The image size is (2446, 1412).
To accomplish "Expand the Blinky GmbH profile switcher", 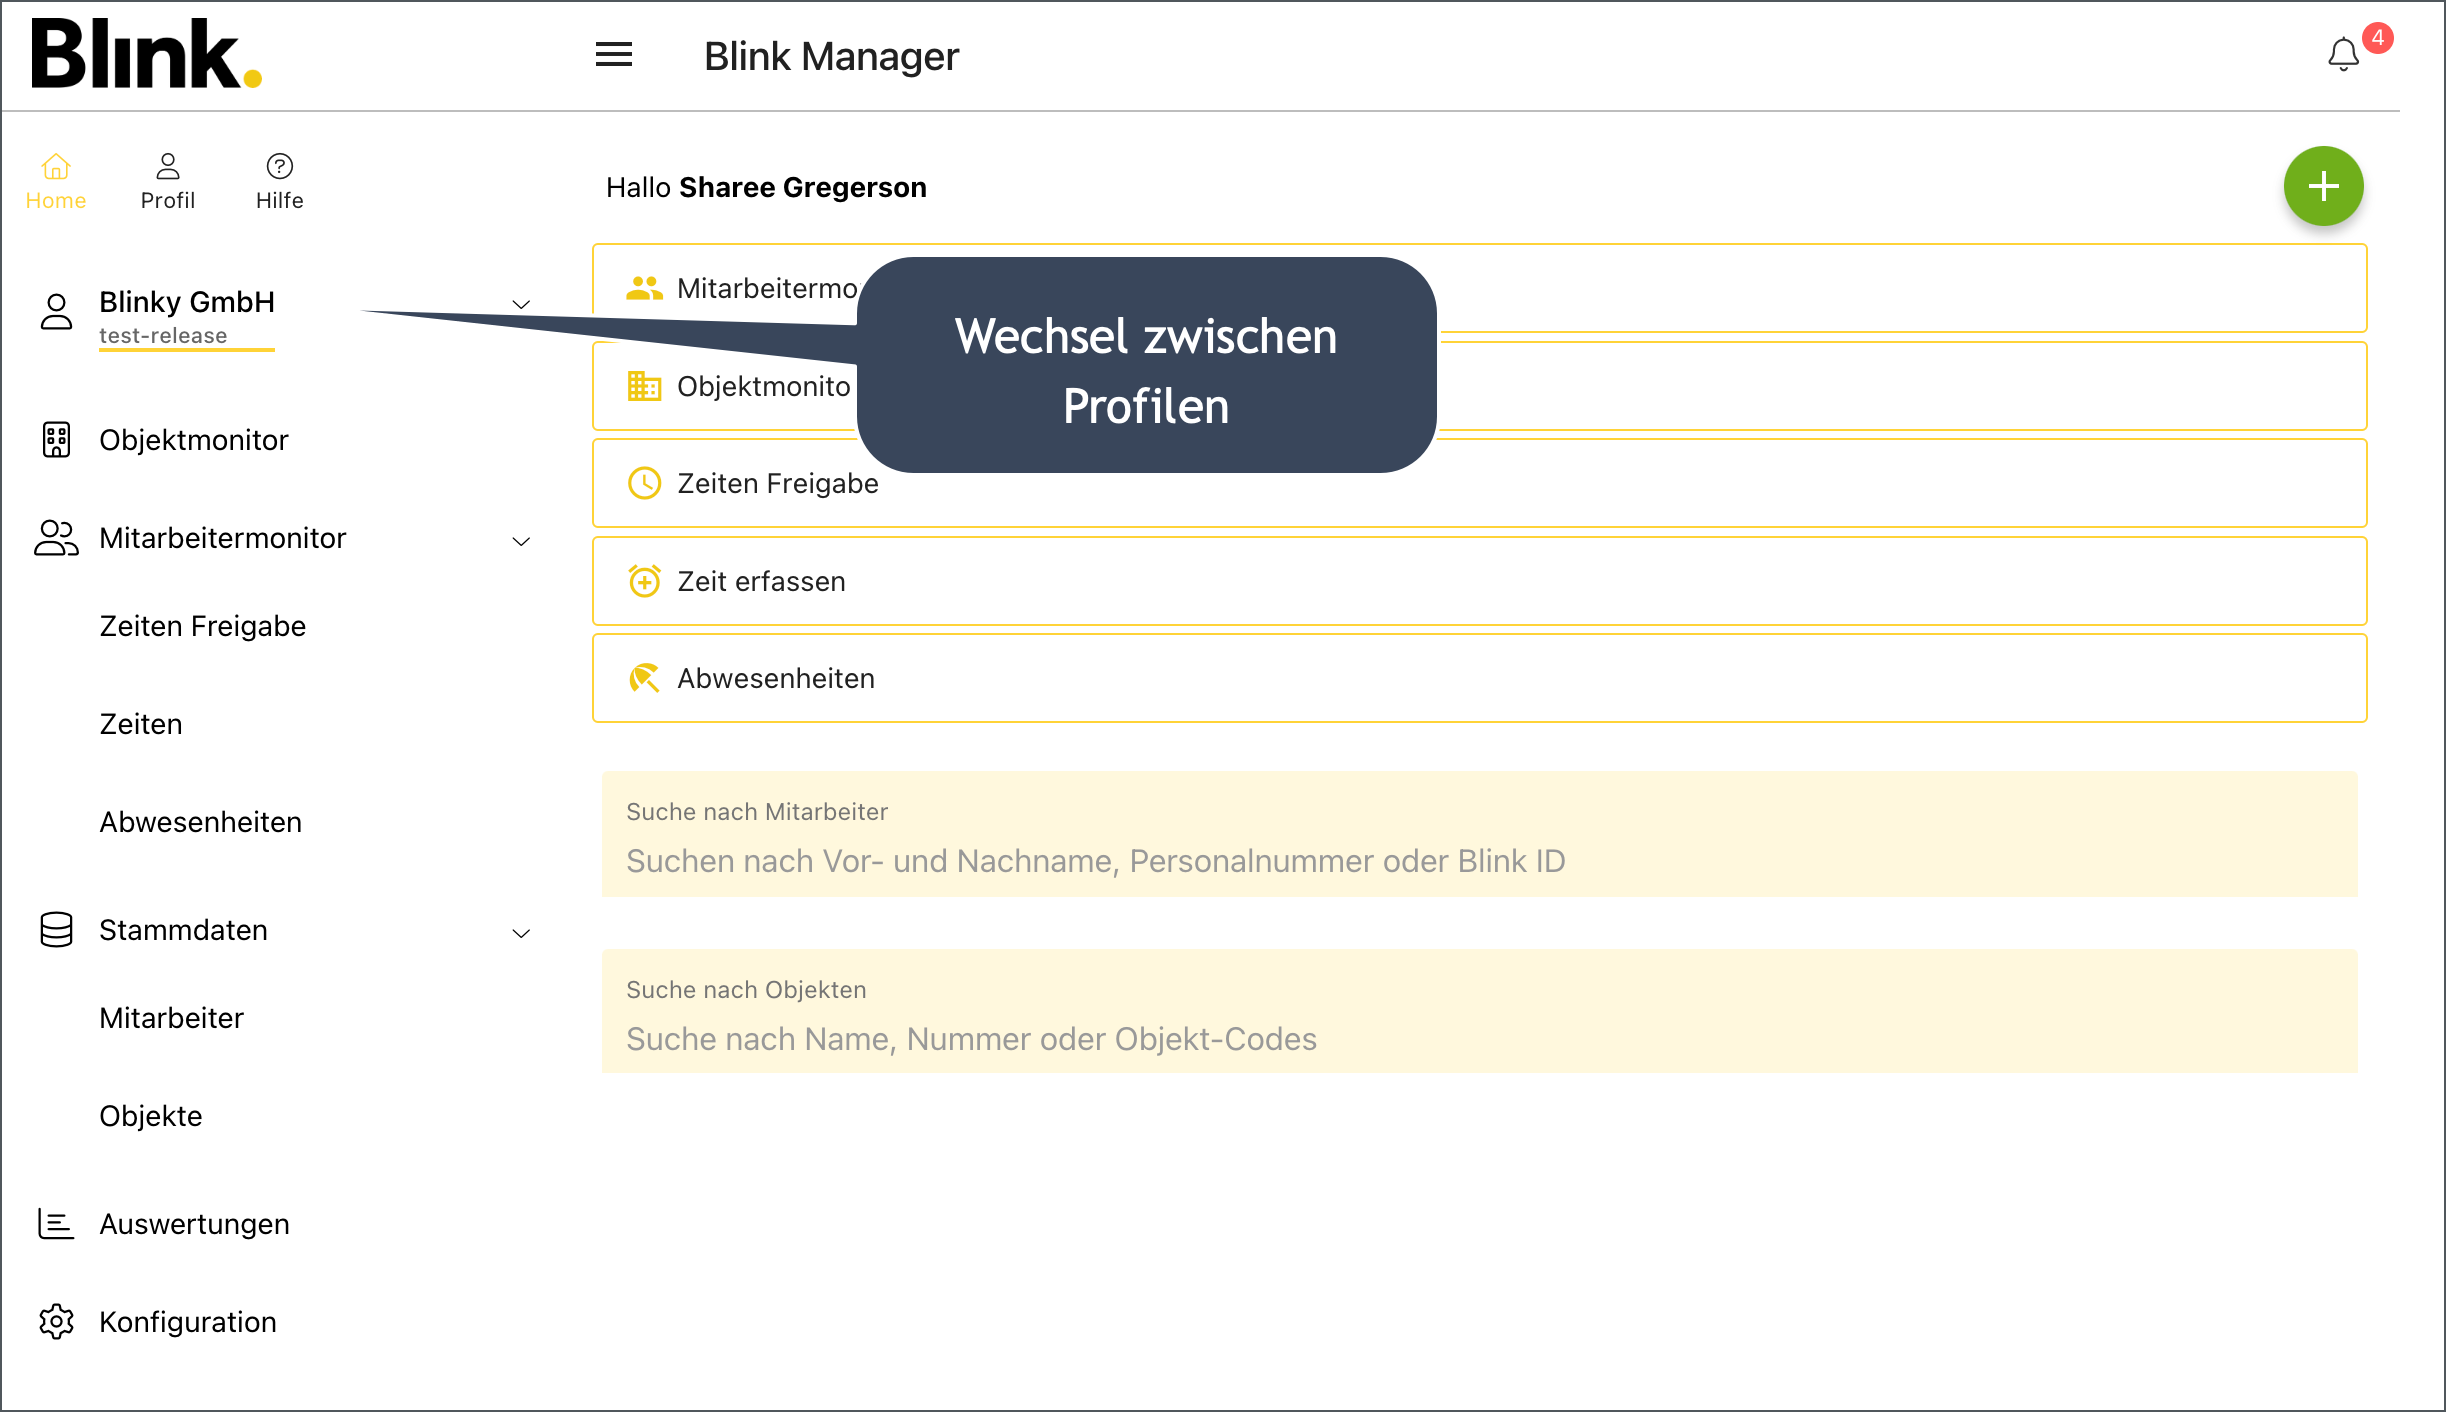I will (x=521, y=304).
